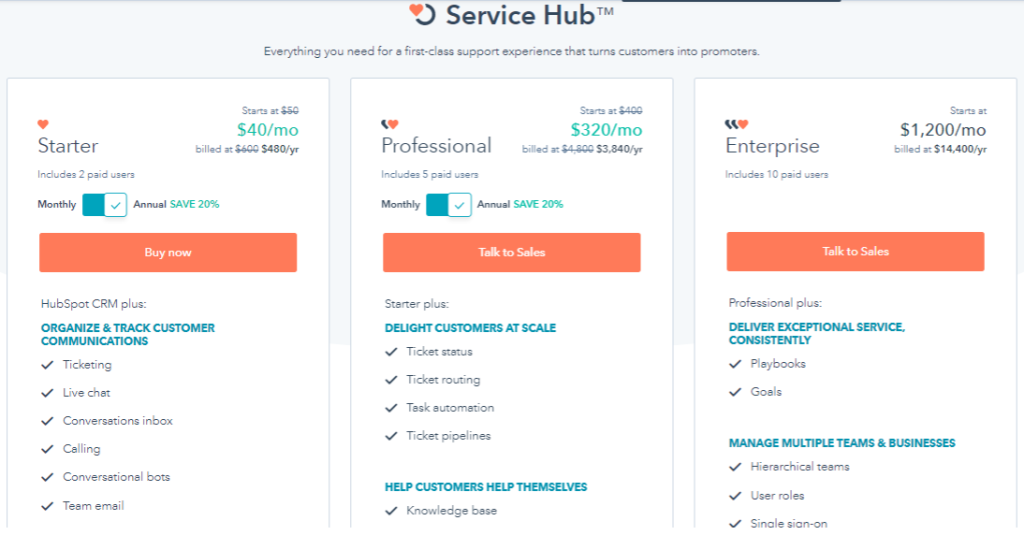Click the Task automation feature item
The width and height of the screenshot is (1024, 550).
[x=450, y=408]
